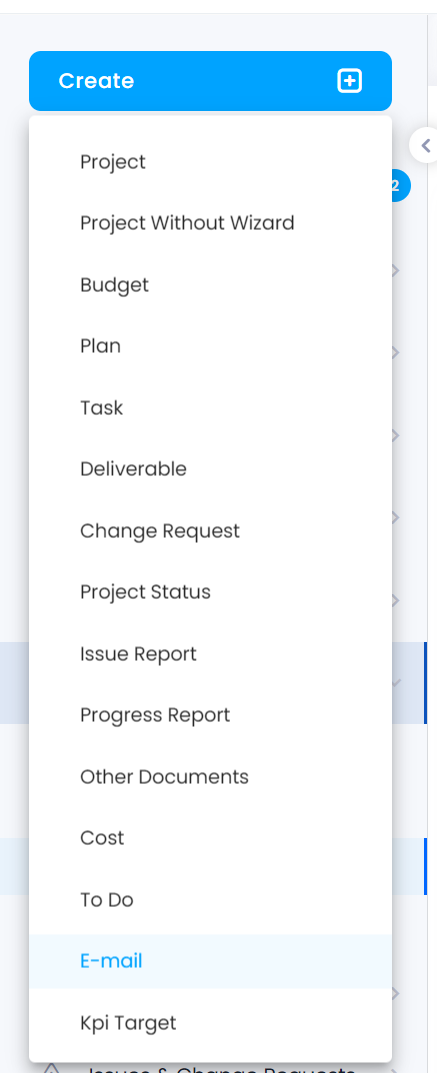The image size is (437, 1073).
Task: Choose Kpi Target at the menu bottom
Action: click(x=210, y=1023)
